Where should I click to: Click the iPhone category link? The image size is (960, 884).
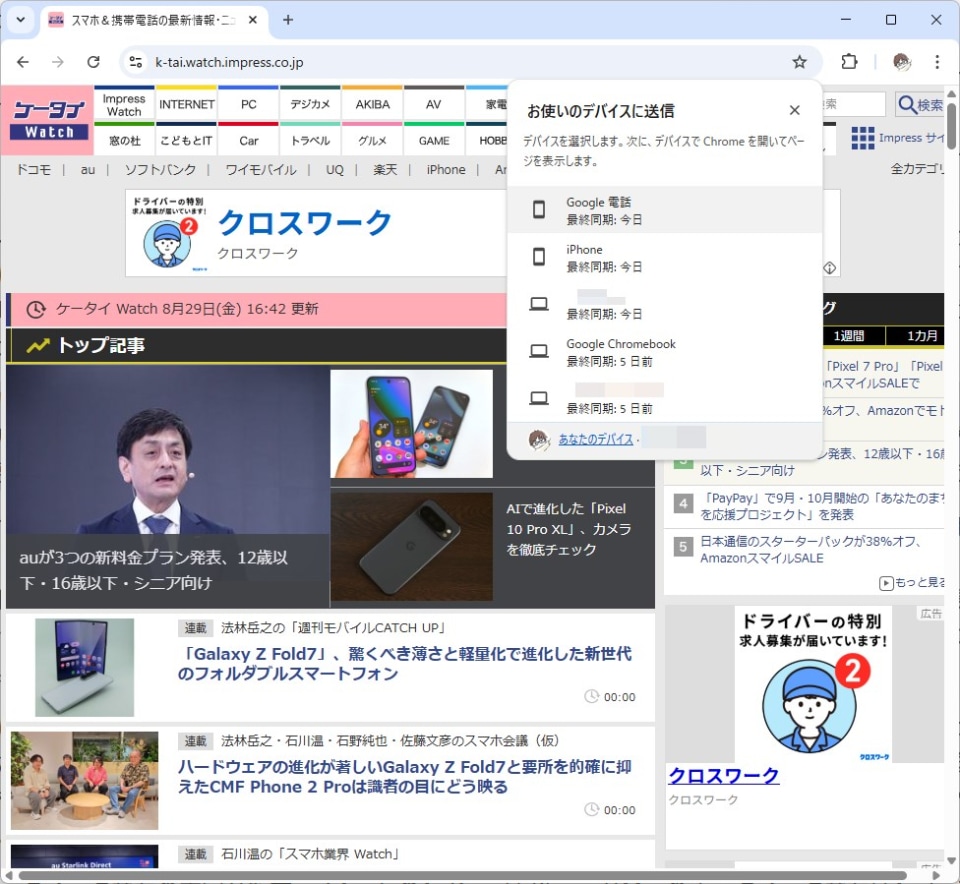click(x=446, y=170)
